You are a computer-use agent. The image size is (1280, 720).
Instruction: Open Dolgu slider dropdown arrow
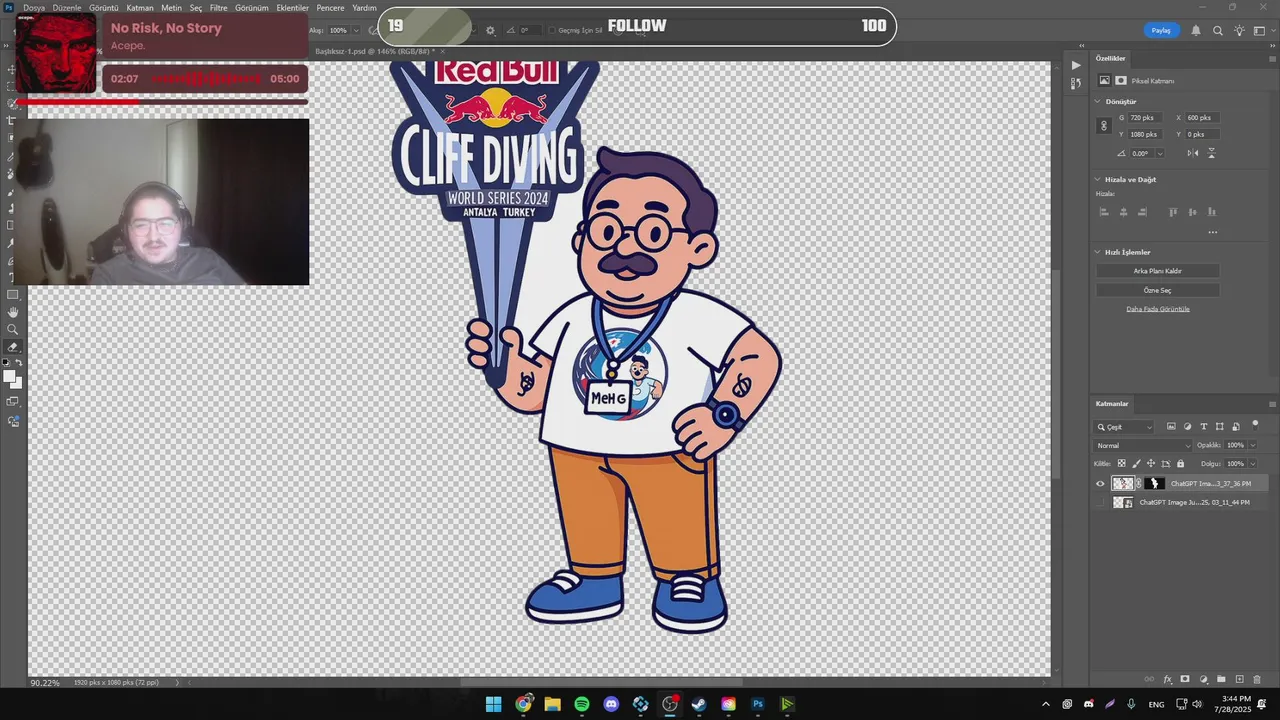(x=1253, y=463)
